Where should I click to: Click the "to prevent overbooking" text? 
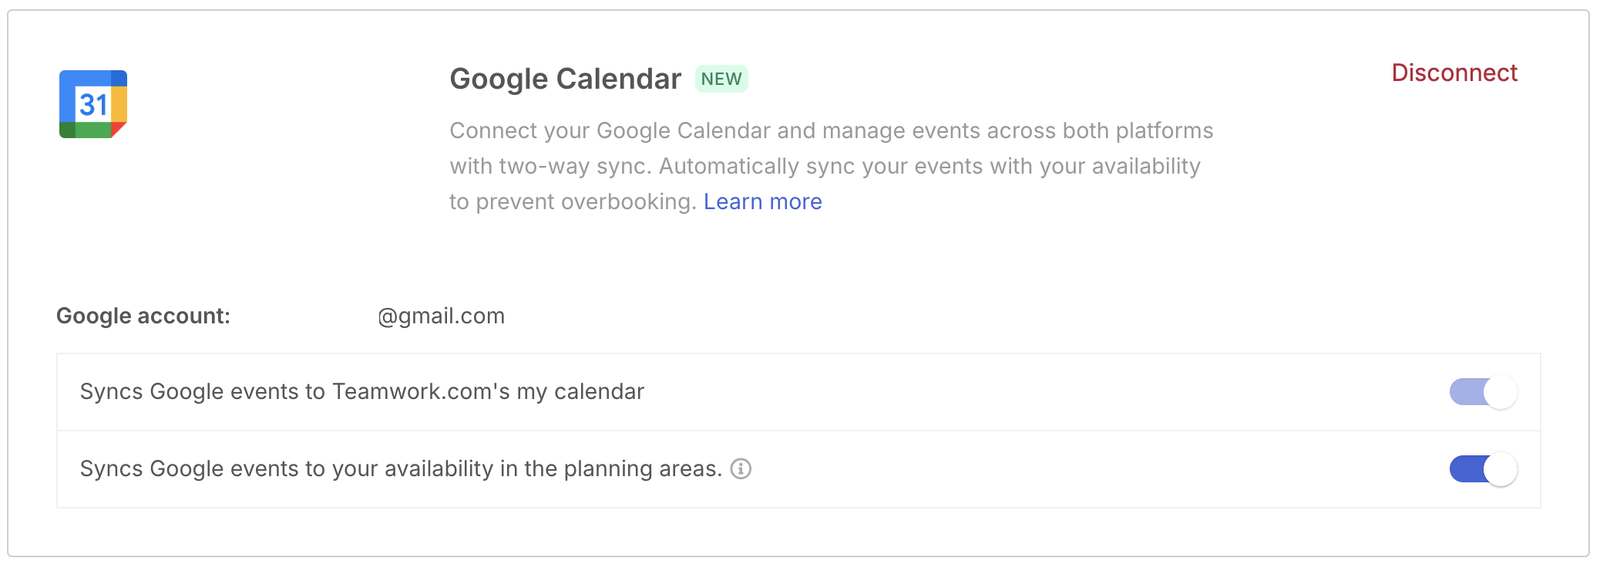[572, 202]
